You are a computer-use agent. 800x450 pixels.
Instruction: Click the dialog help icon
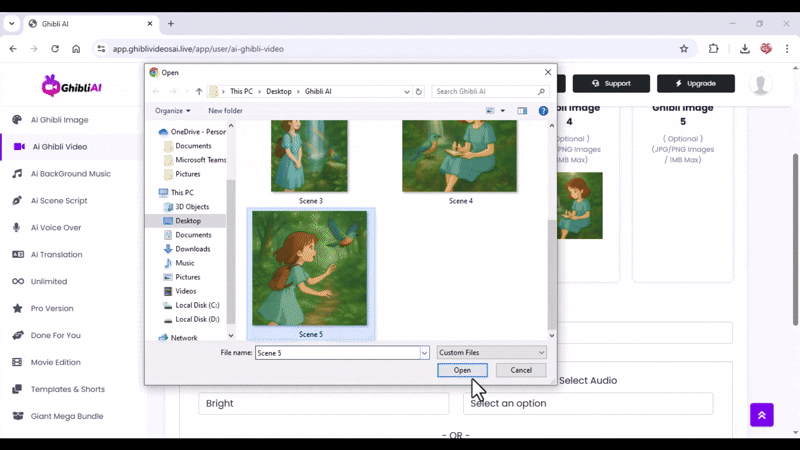coord(543,111)
